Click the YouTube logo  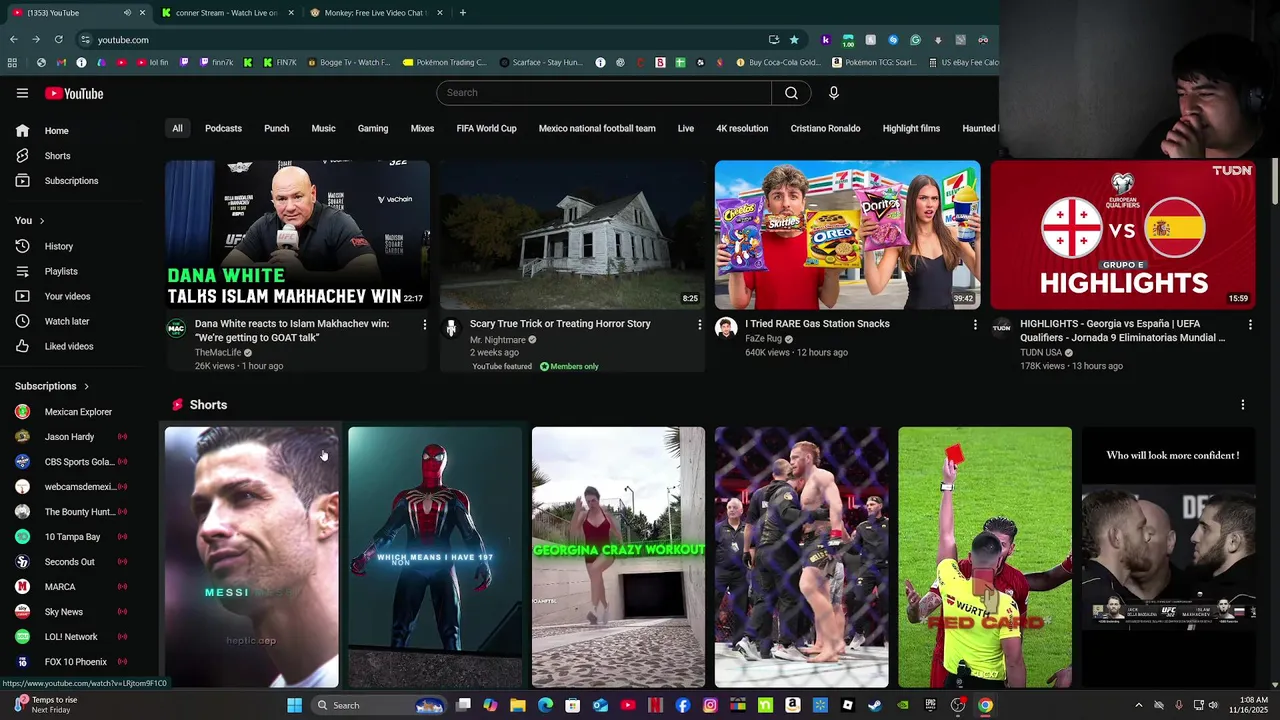(x=74, y=93)
